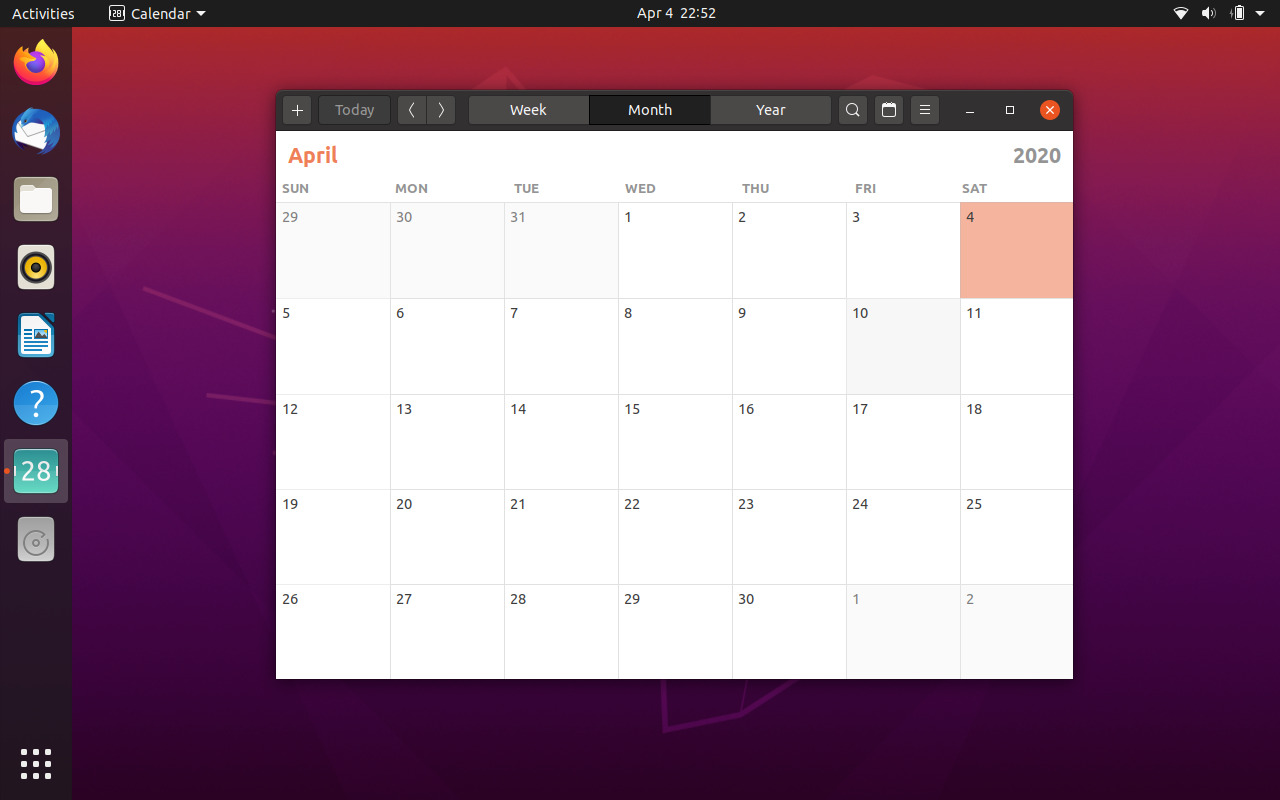Switch to the Year view
1280x800 pixels.
tap(770, 110)
